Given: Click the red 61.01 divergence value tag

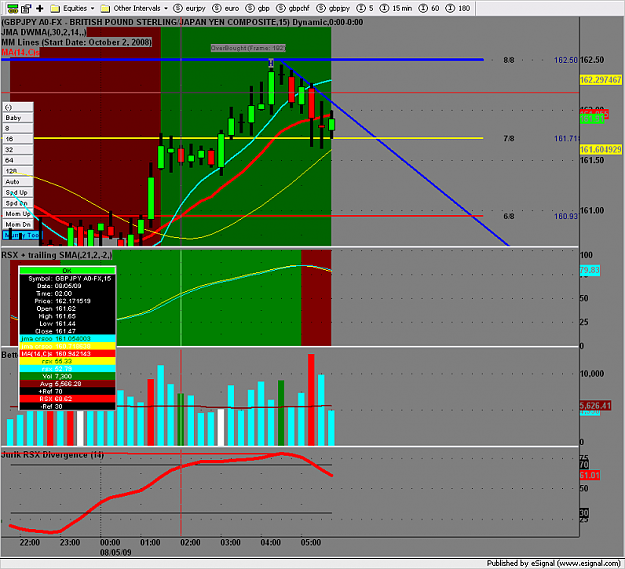Looking at the screenshot, I should click(590, 475).
